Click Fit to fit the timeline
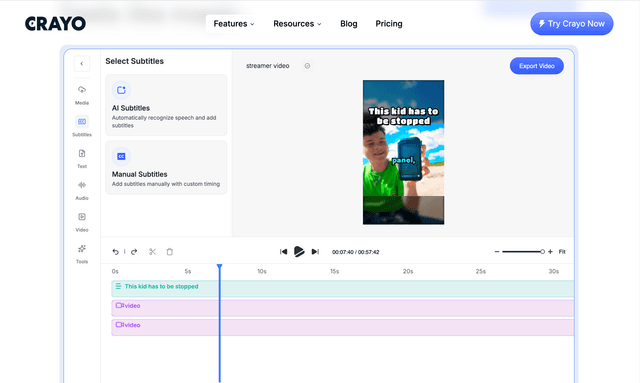Viewport: 640px width, 383px height. [562, 252]
